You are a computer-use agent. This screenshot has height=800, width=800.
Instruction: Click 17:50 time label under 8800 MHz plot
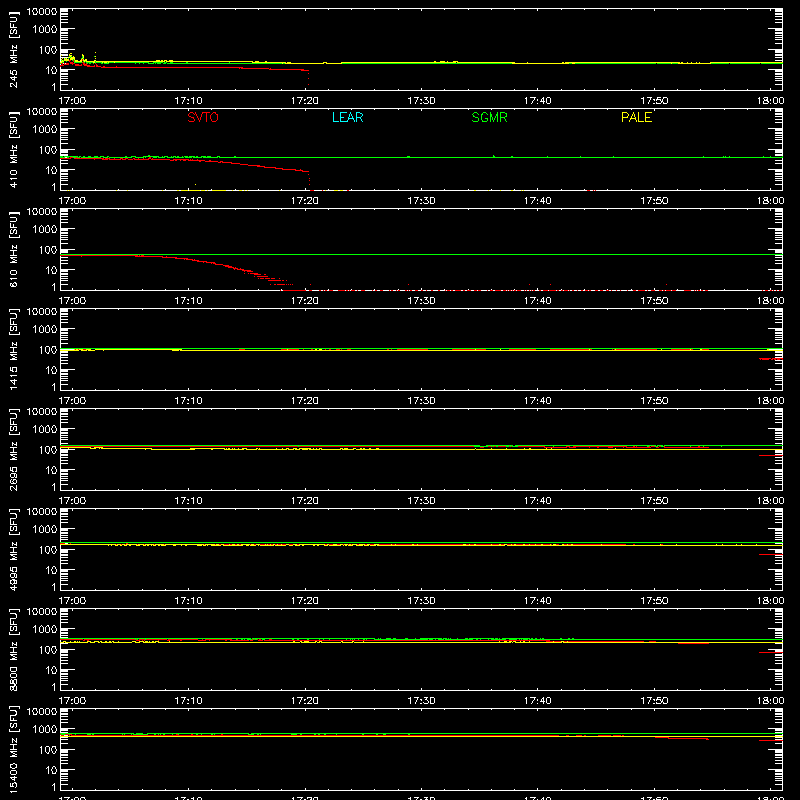(654, 701)
